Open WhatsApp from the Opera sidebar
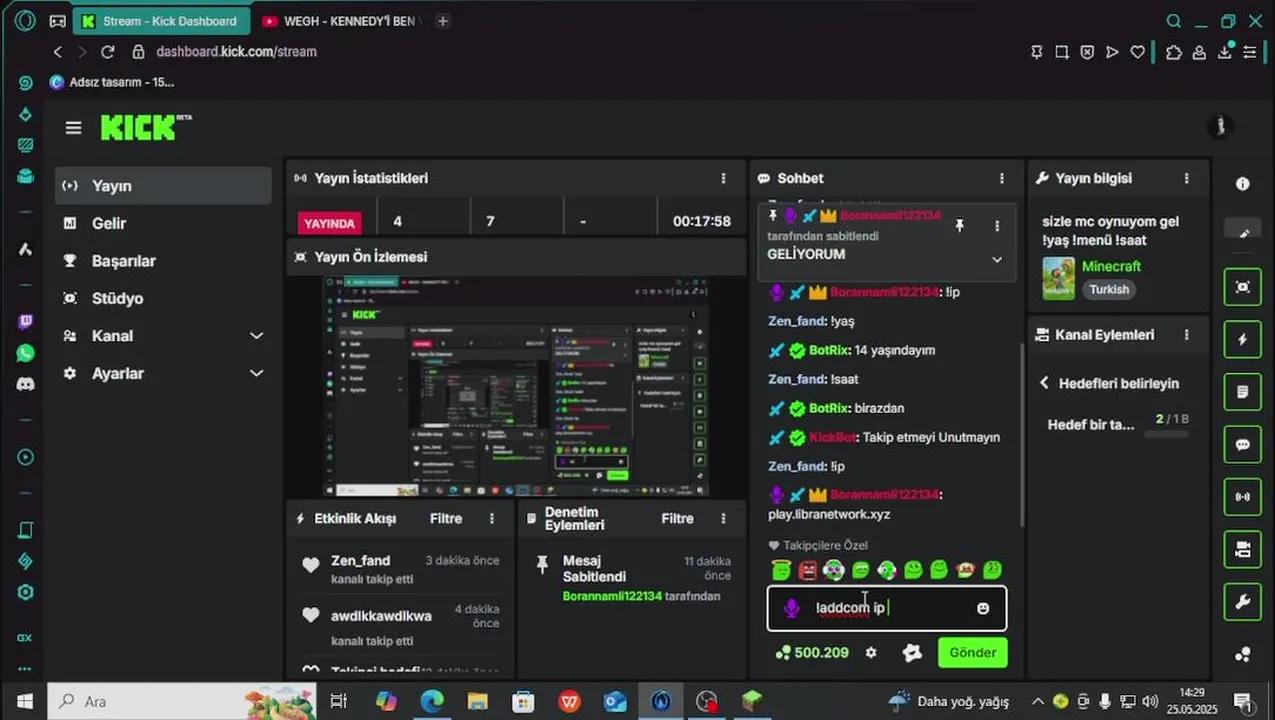This screenshot has width=1275, height=720. [25, 353]
